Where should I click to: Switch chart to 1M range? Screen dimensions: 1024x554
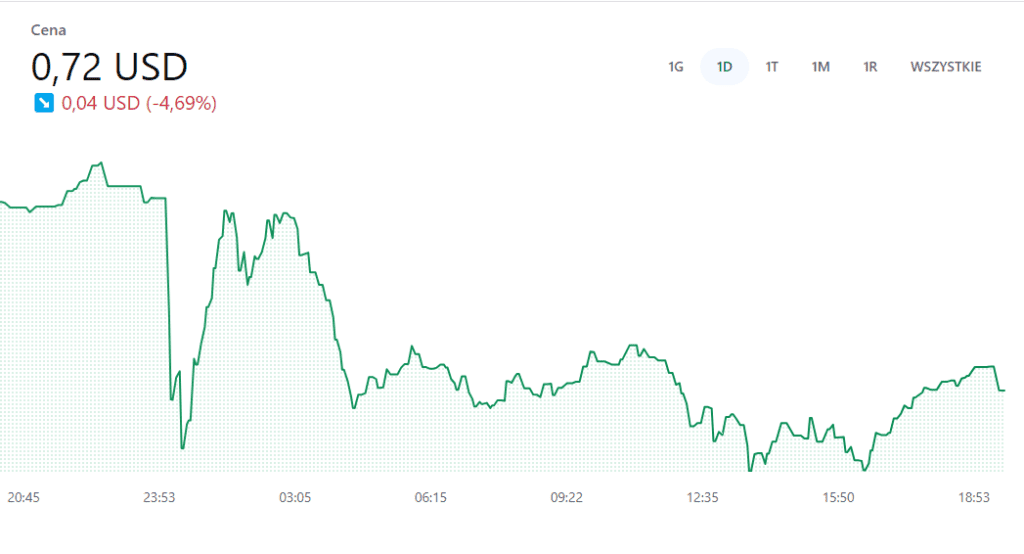pyautogui.click(x=820, y=67)
